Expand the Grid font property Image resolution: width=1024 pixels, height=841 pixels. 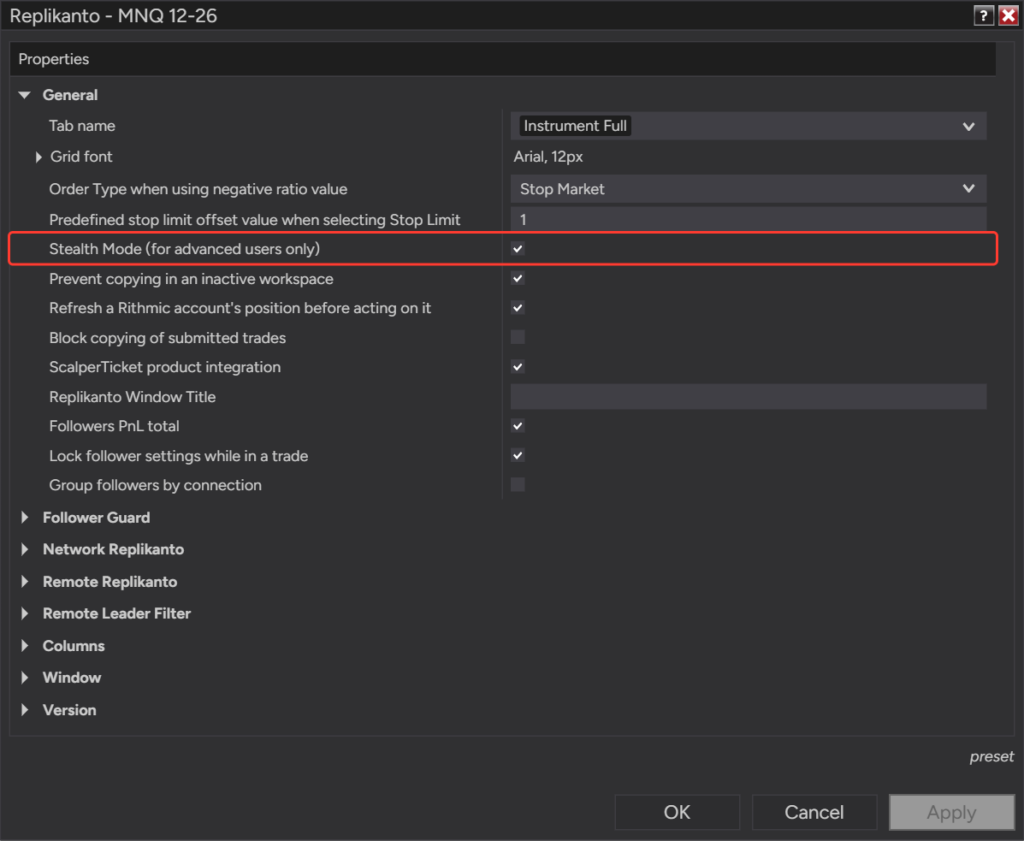(39, 157)
